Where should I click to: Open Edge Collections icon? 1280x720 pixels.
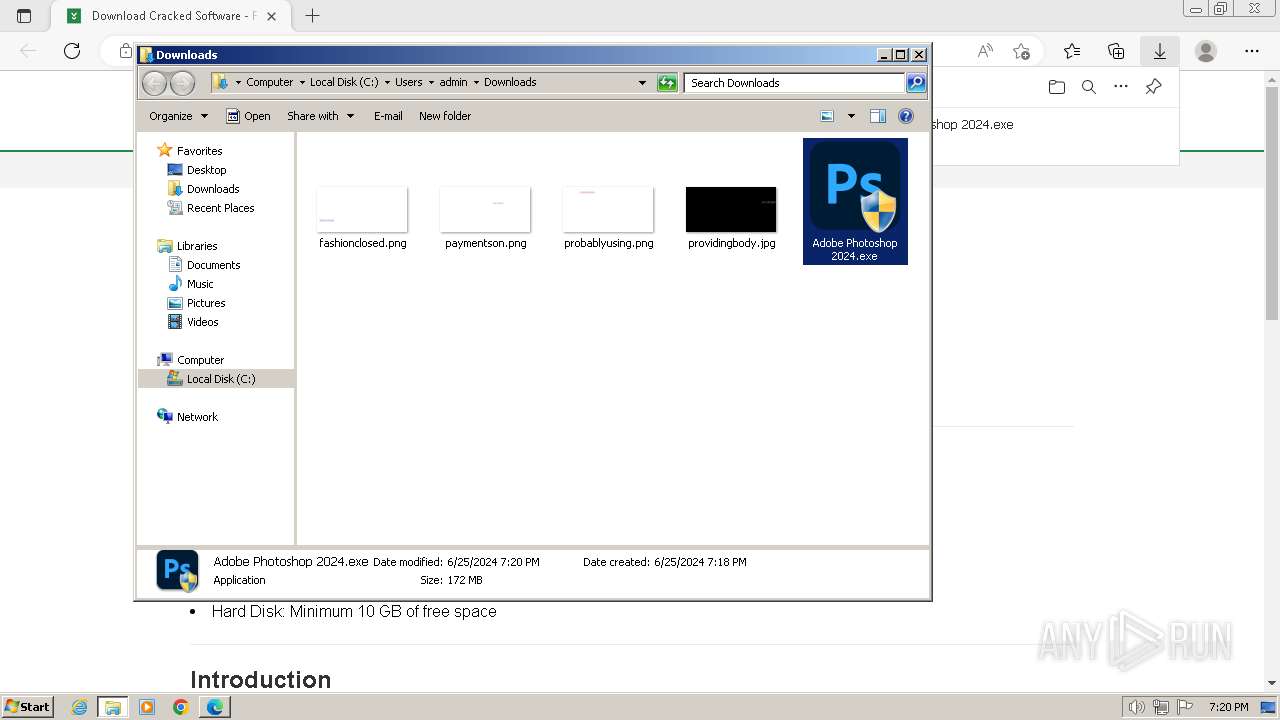pyautogui.click(x=1116, y=51)
